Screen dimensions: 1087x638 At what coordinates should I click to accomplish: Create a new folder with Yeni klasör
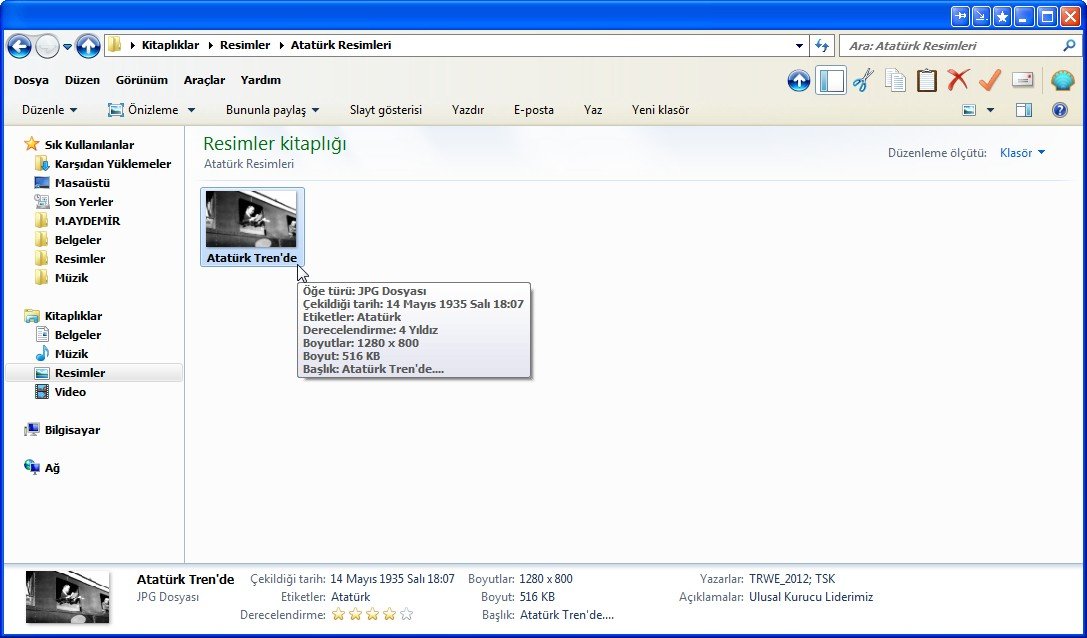click(x=661, y=110)
